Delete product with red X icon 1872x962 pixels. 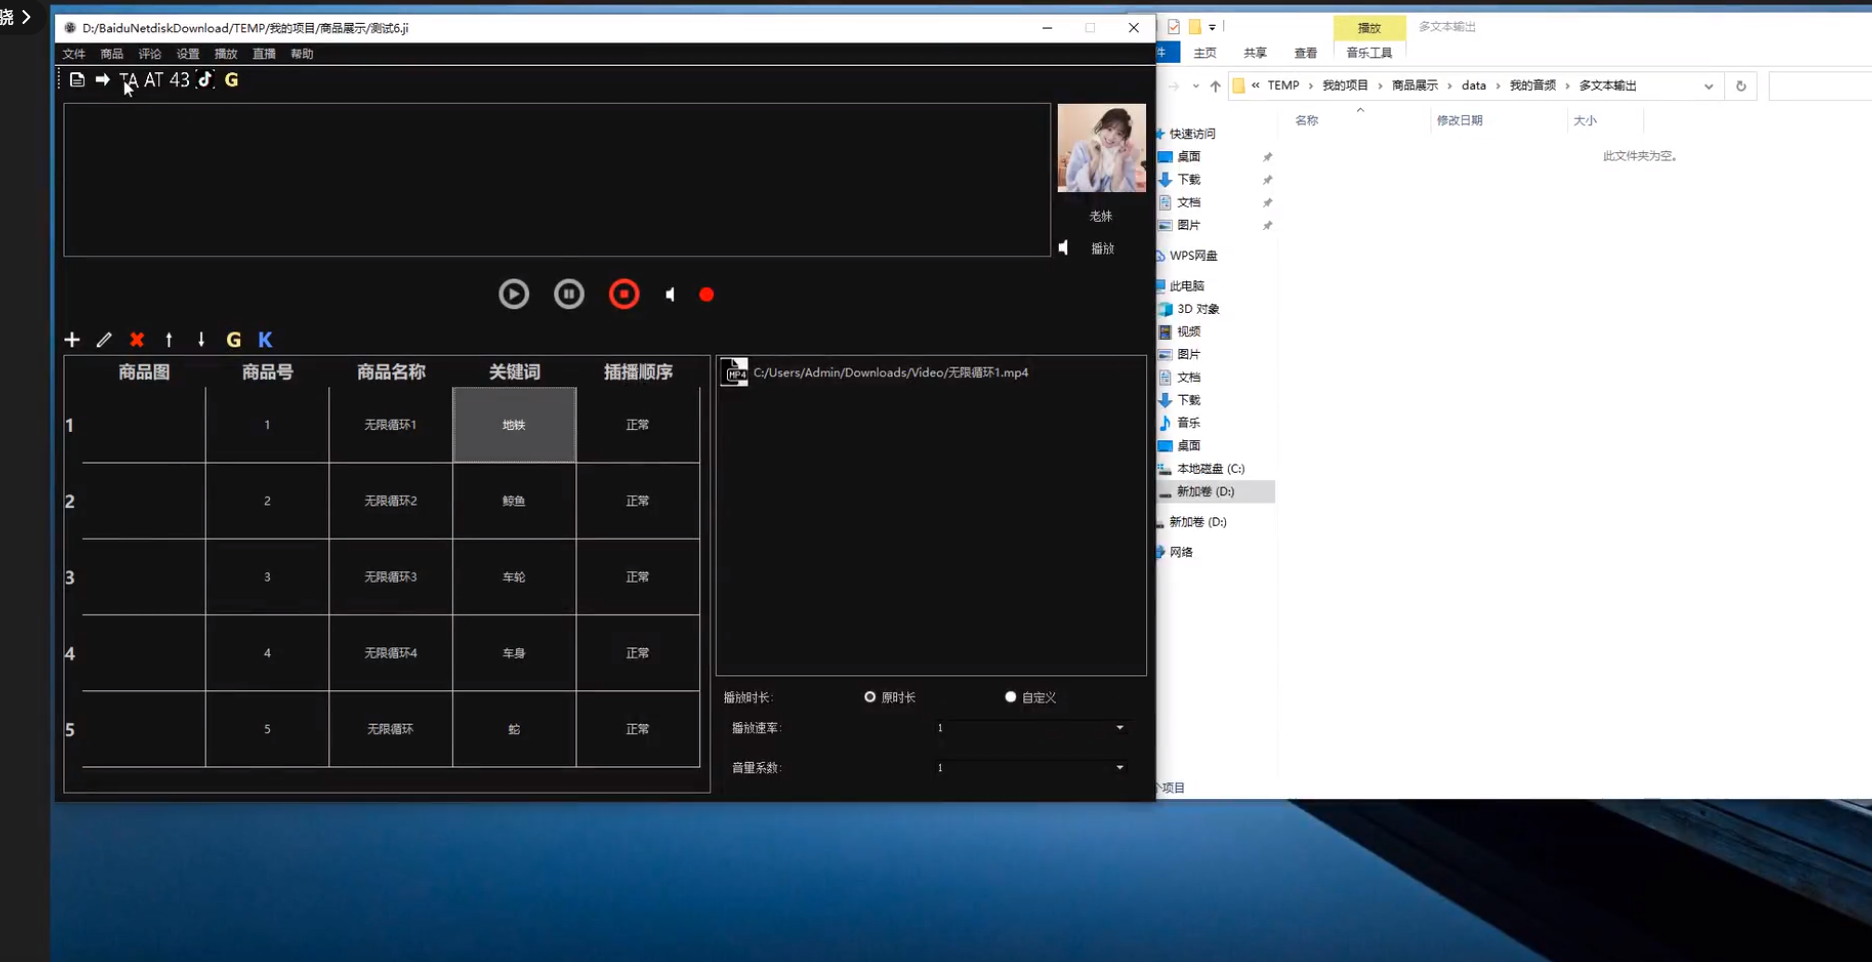(x=137, y=340)
